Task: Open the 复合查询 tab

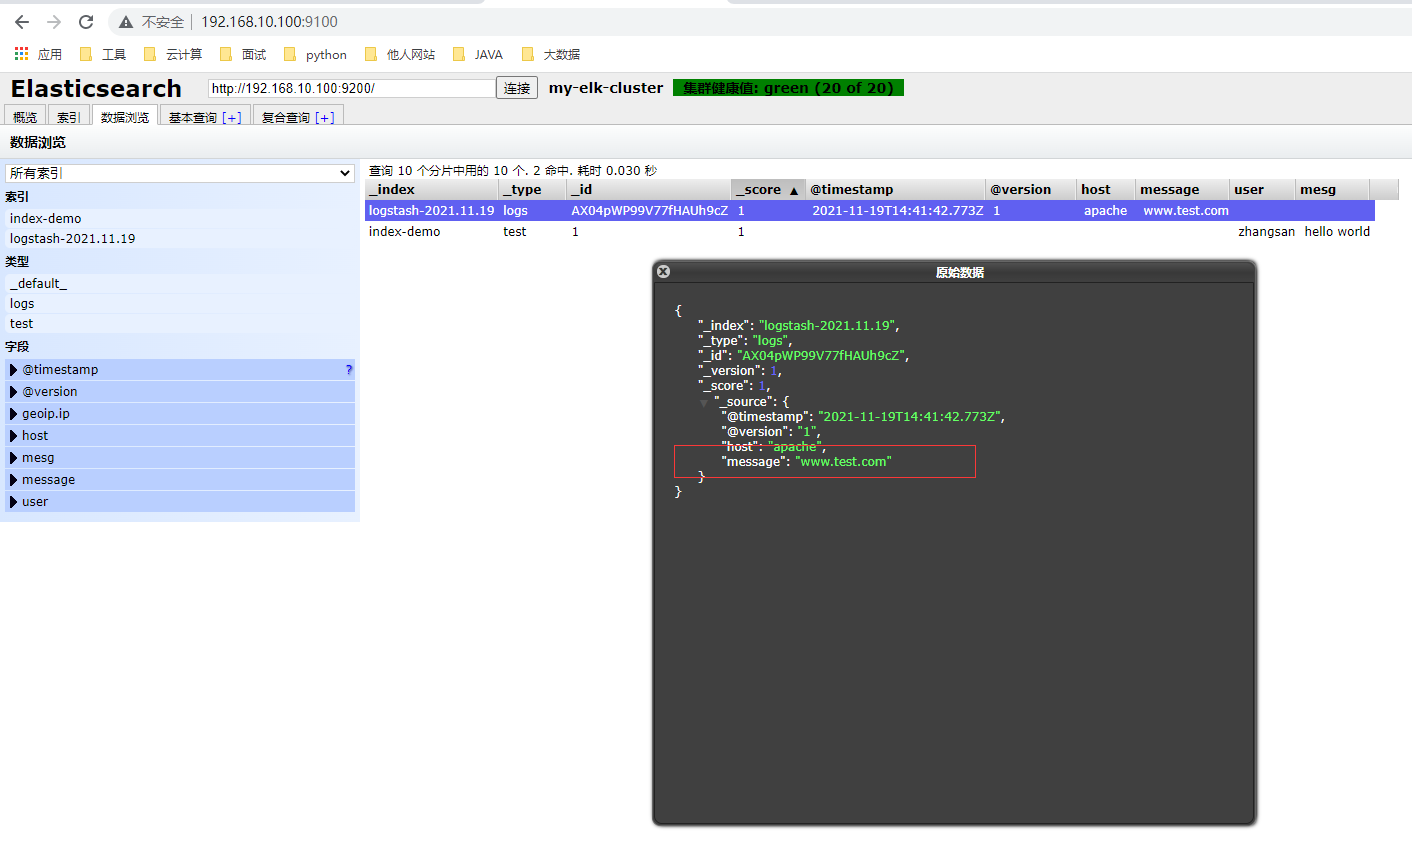Action: pos(286,117)
